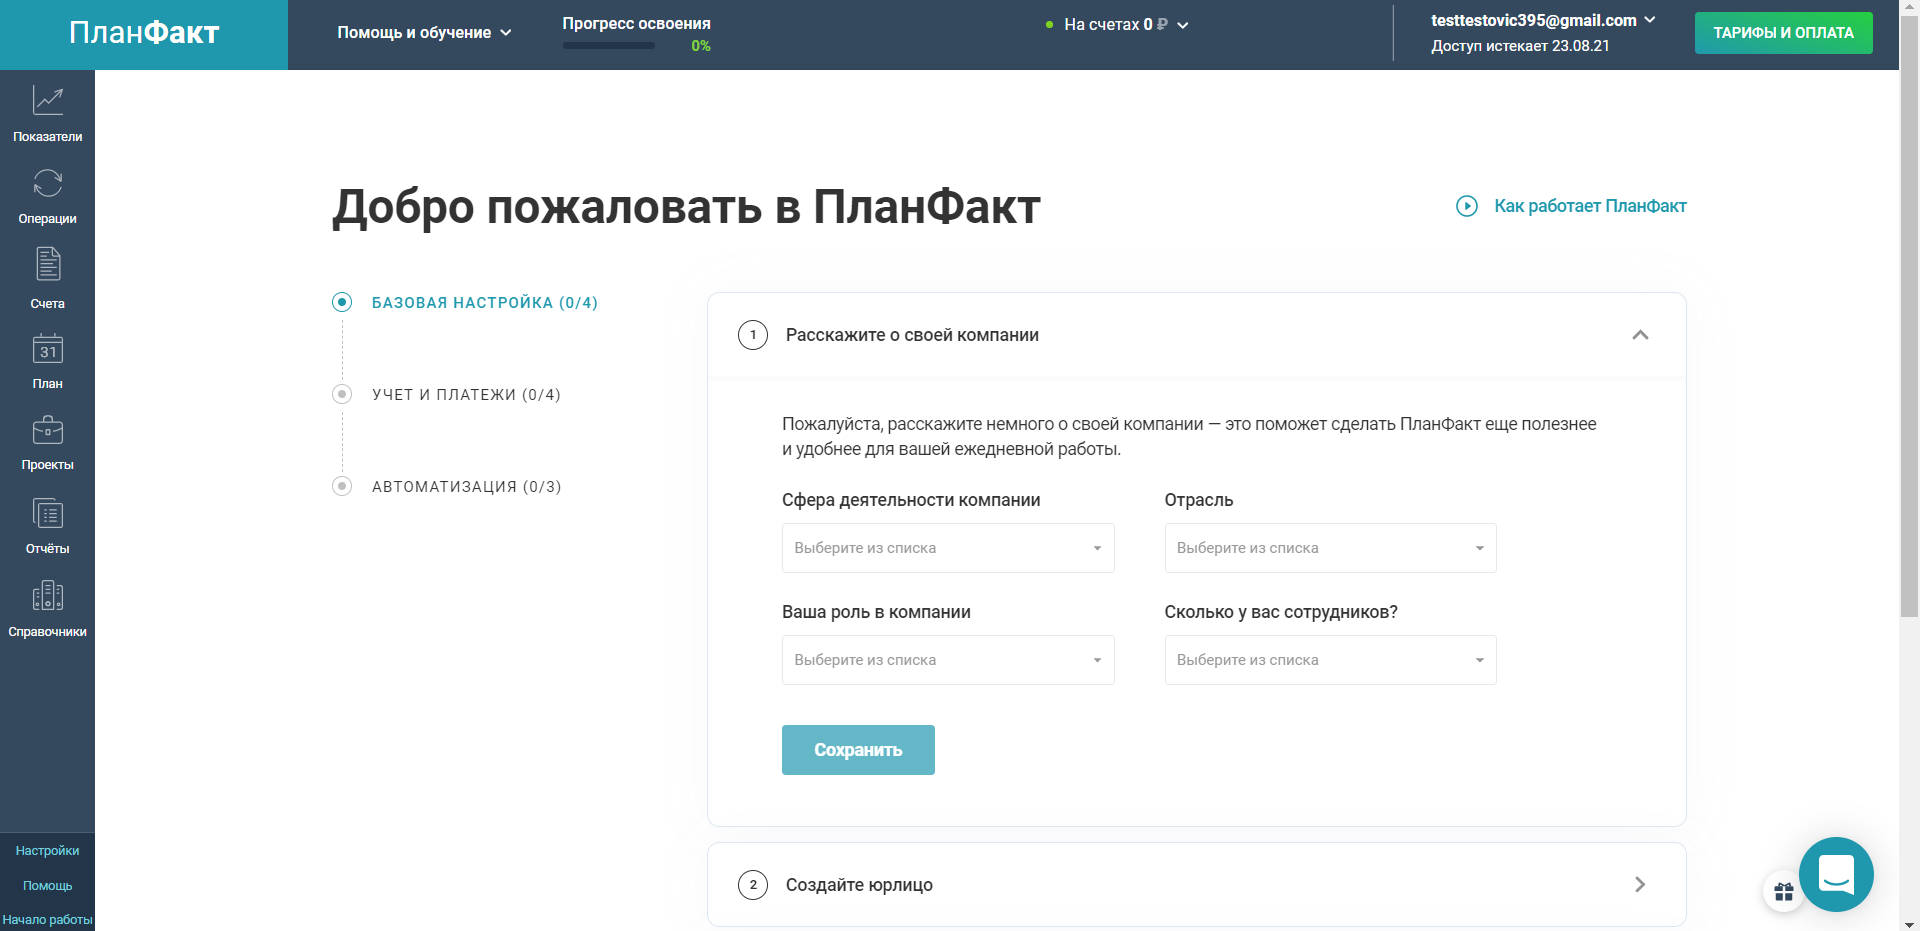Open the Счета document icon
Screen dimensions: 1920x931
pyautogui.click(x=48, y=264)
